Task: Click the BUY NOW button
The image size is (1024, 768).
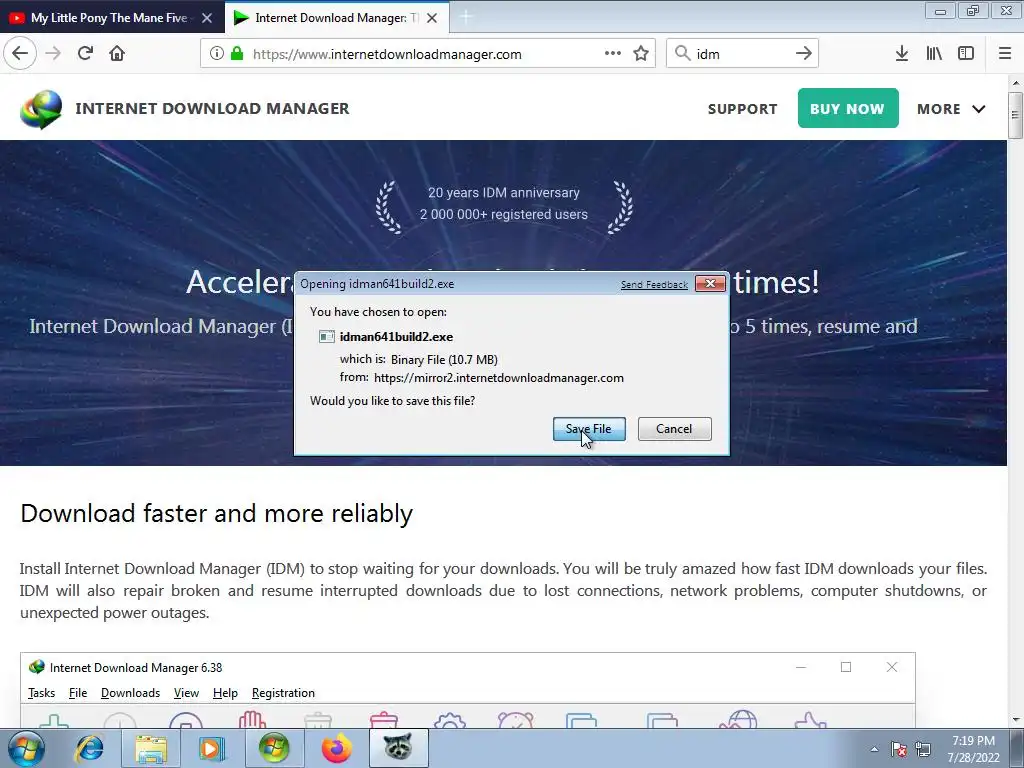Action: [x=848, y=108]
